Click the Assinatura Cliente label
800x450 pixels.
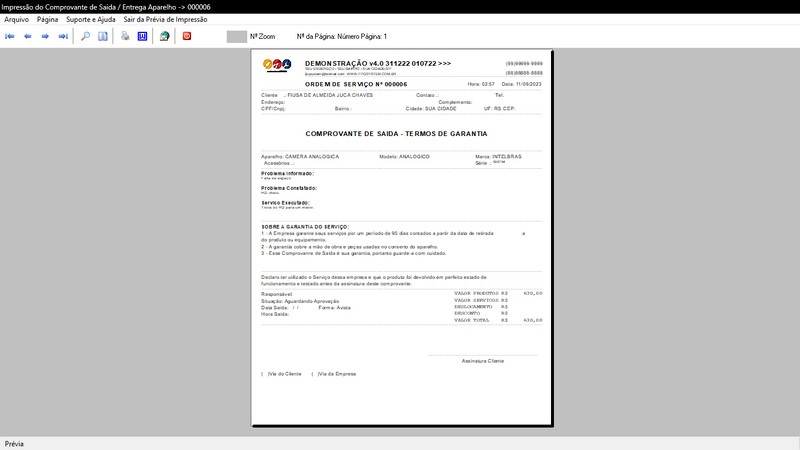click(x=483, y=361)
